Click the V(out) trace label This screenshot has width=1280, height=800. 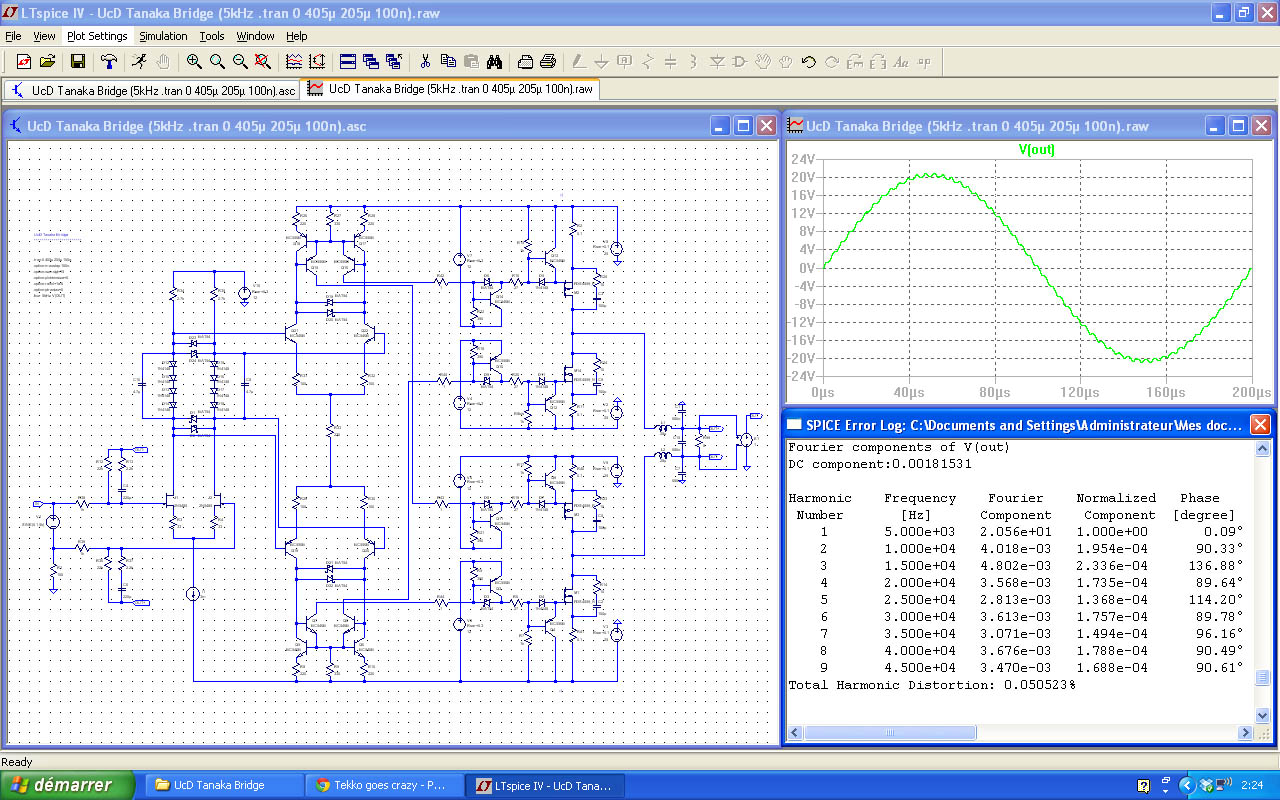point(1036,150)
